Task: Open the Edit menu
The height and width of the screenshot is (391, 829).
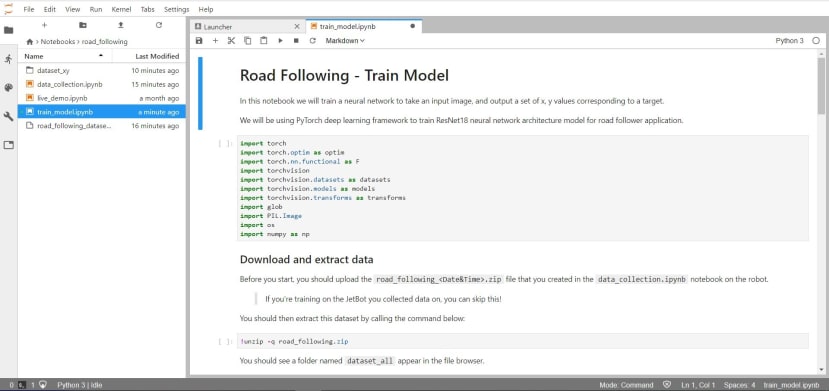Action: point(50,10)
